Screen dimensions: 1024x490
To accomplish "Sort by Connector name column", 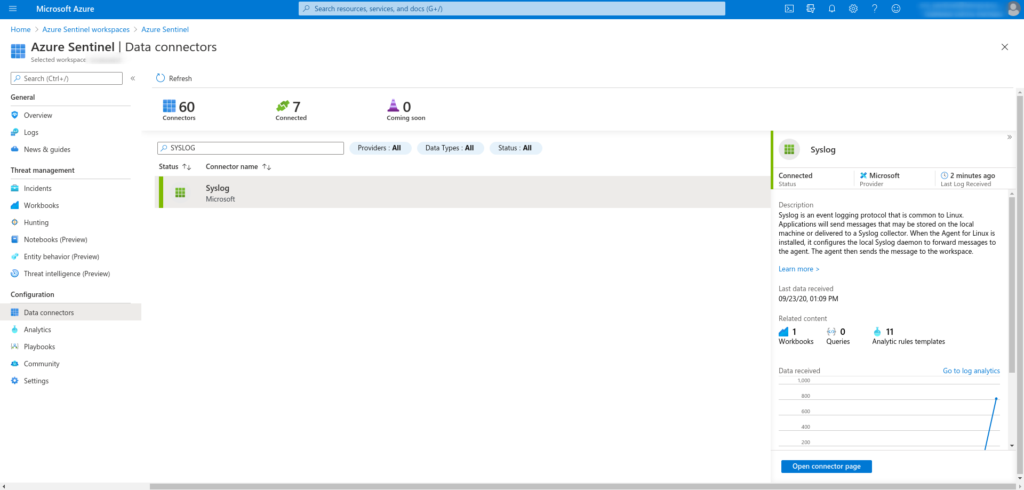I will 238,167.
